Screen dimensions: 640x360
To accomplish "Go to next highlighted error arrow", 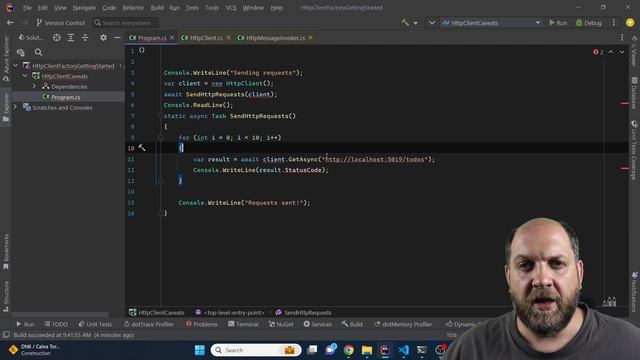I will point(622,52).
